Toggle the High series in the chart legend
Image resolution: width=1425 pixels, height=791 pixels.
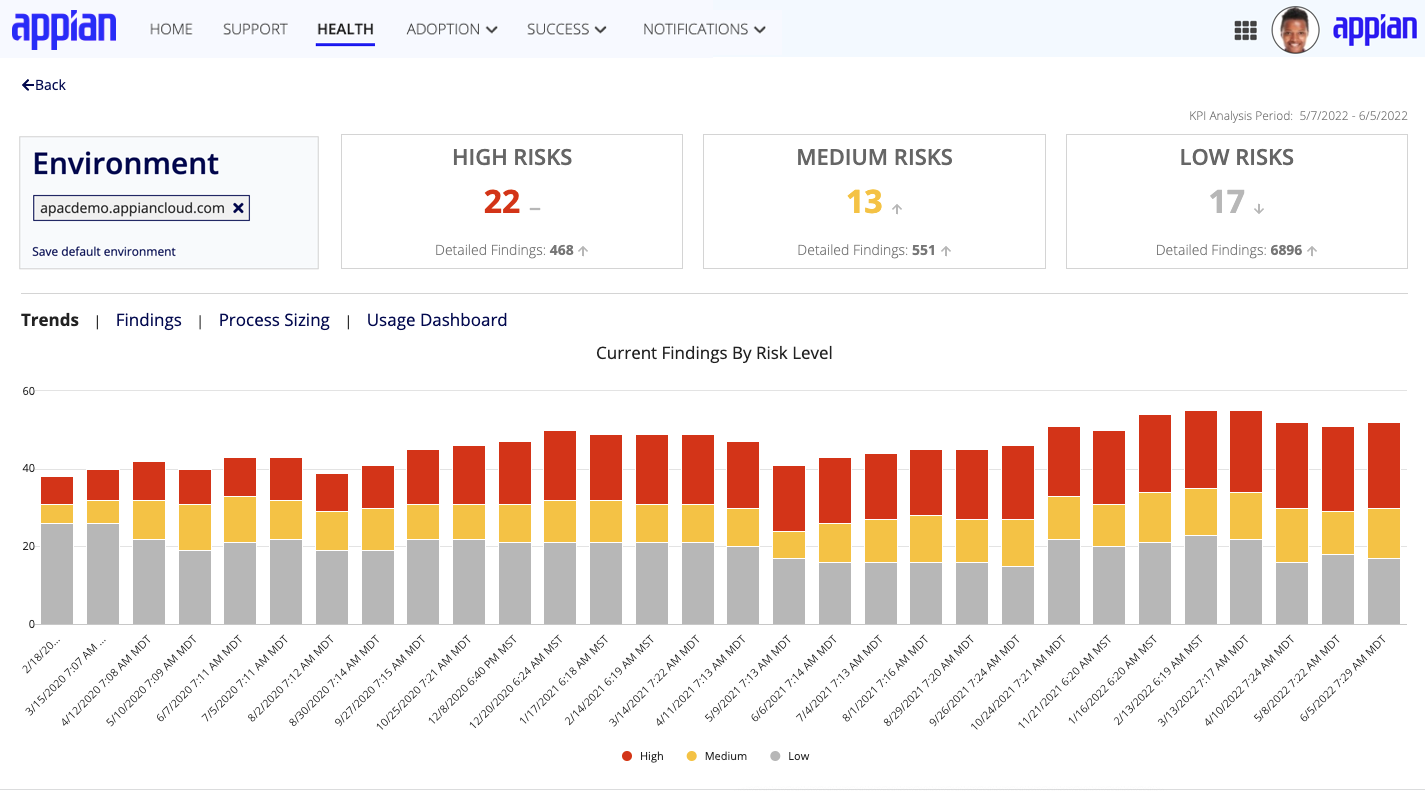click(x=642, y=756)
